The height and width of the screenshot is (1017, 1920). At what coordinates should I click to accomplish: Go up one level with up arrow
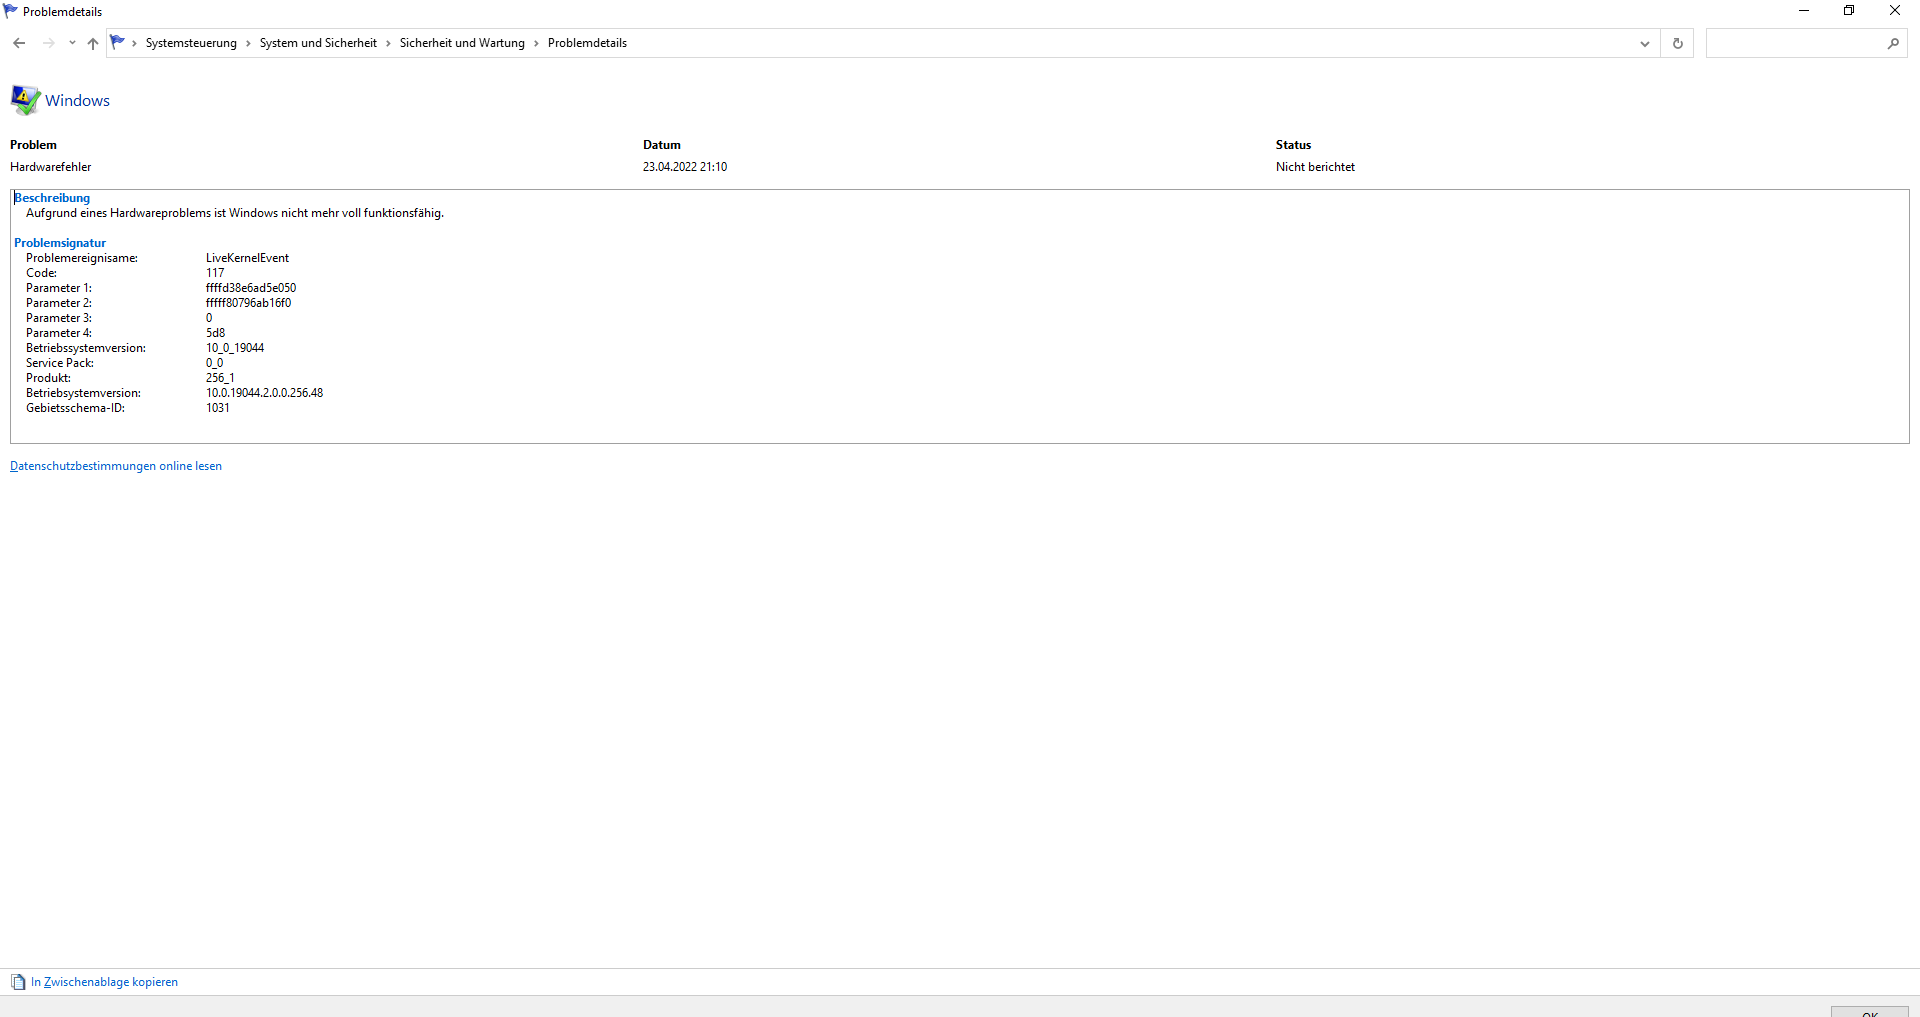[93, 43]
